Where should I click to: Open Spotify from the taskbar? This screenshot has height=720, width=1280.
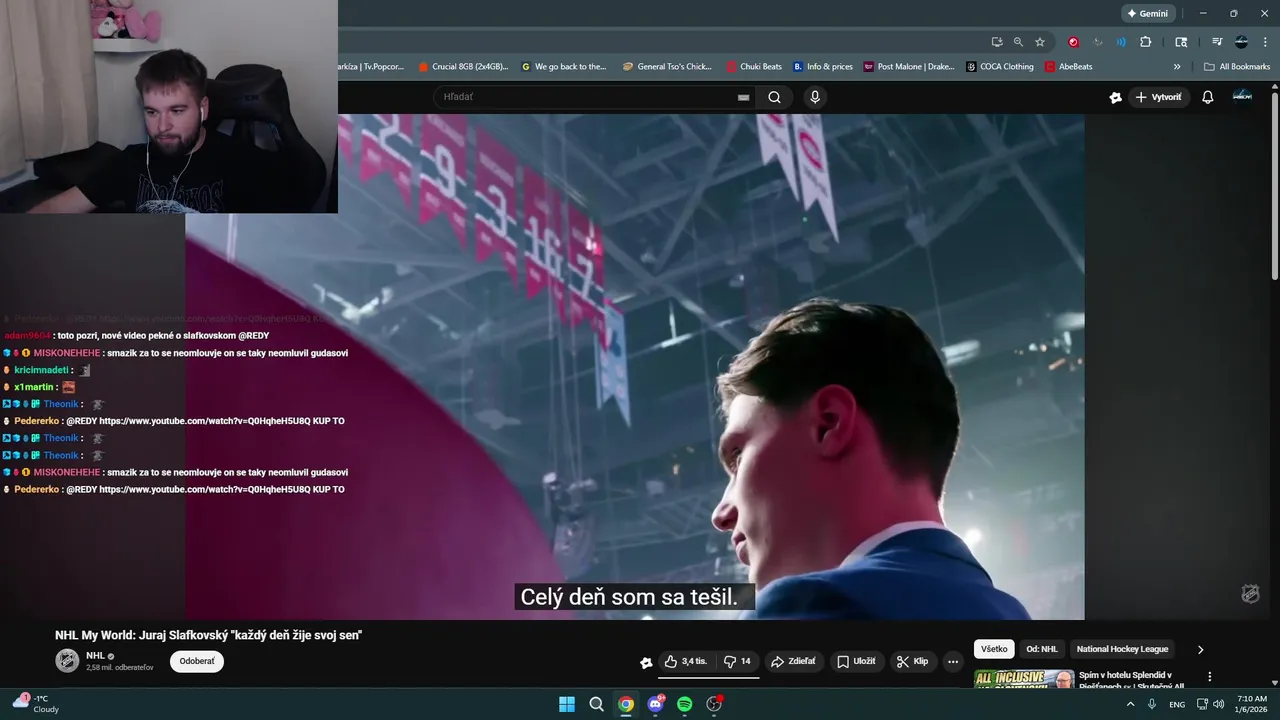click(685, 704)
